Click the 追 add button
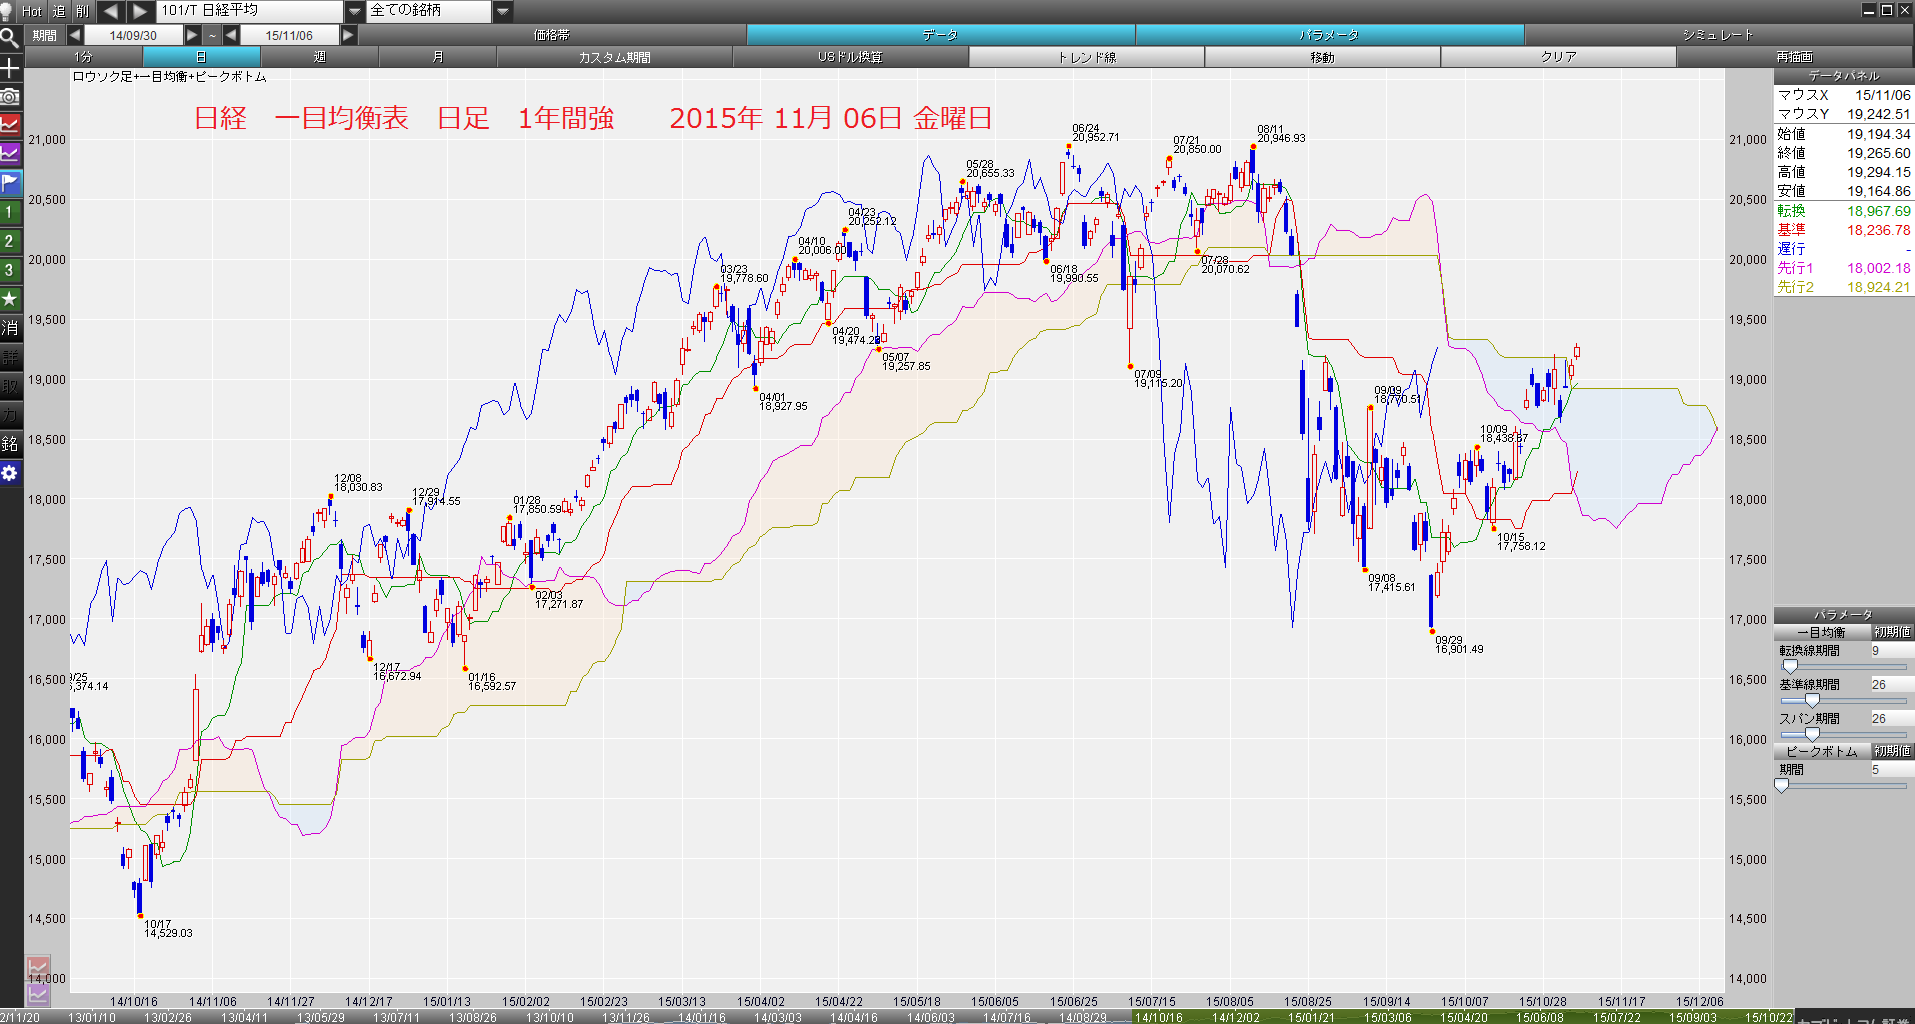 click(x=58, y=11)
